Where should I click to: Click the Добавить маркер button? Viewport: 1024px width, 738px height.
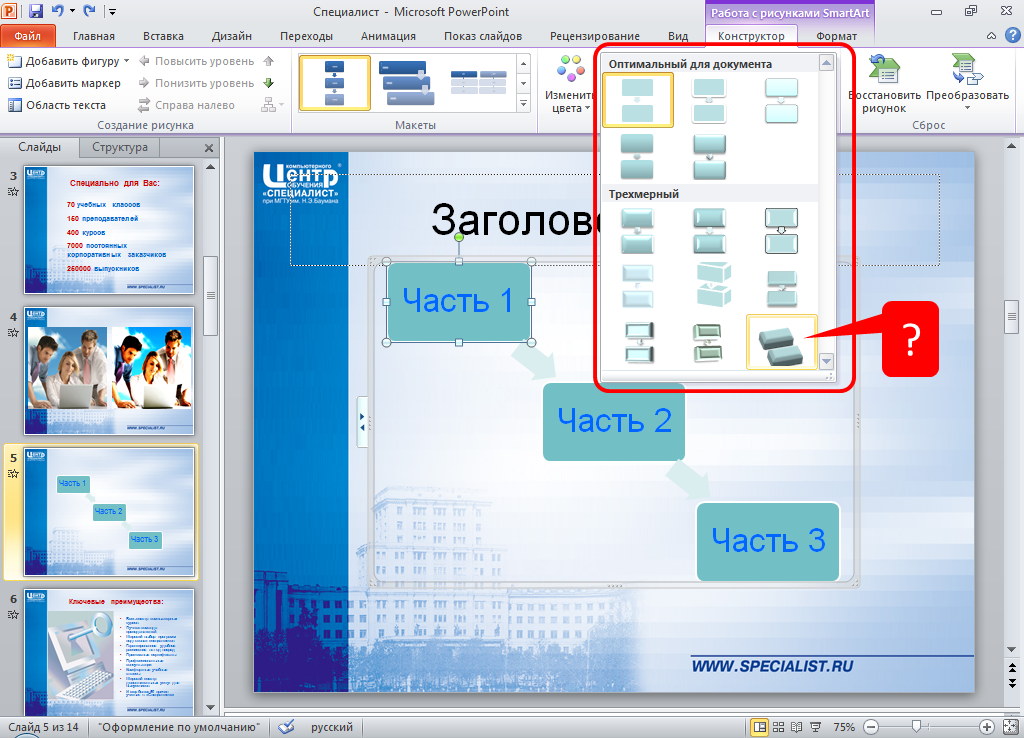point(64,83)
